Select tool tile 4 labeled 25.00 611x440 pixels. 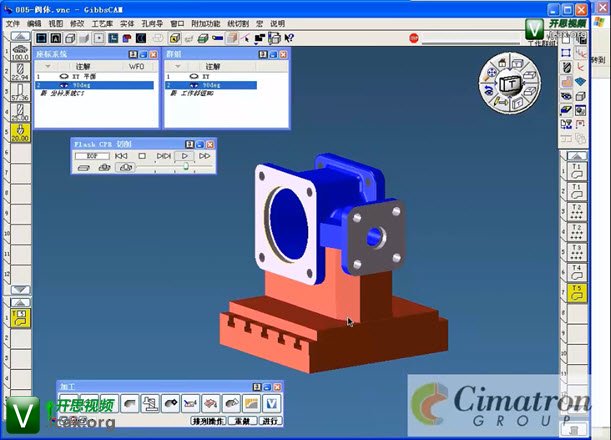pos(20,112)
